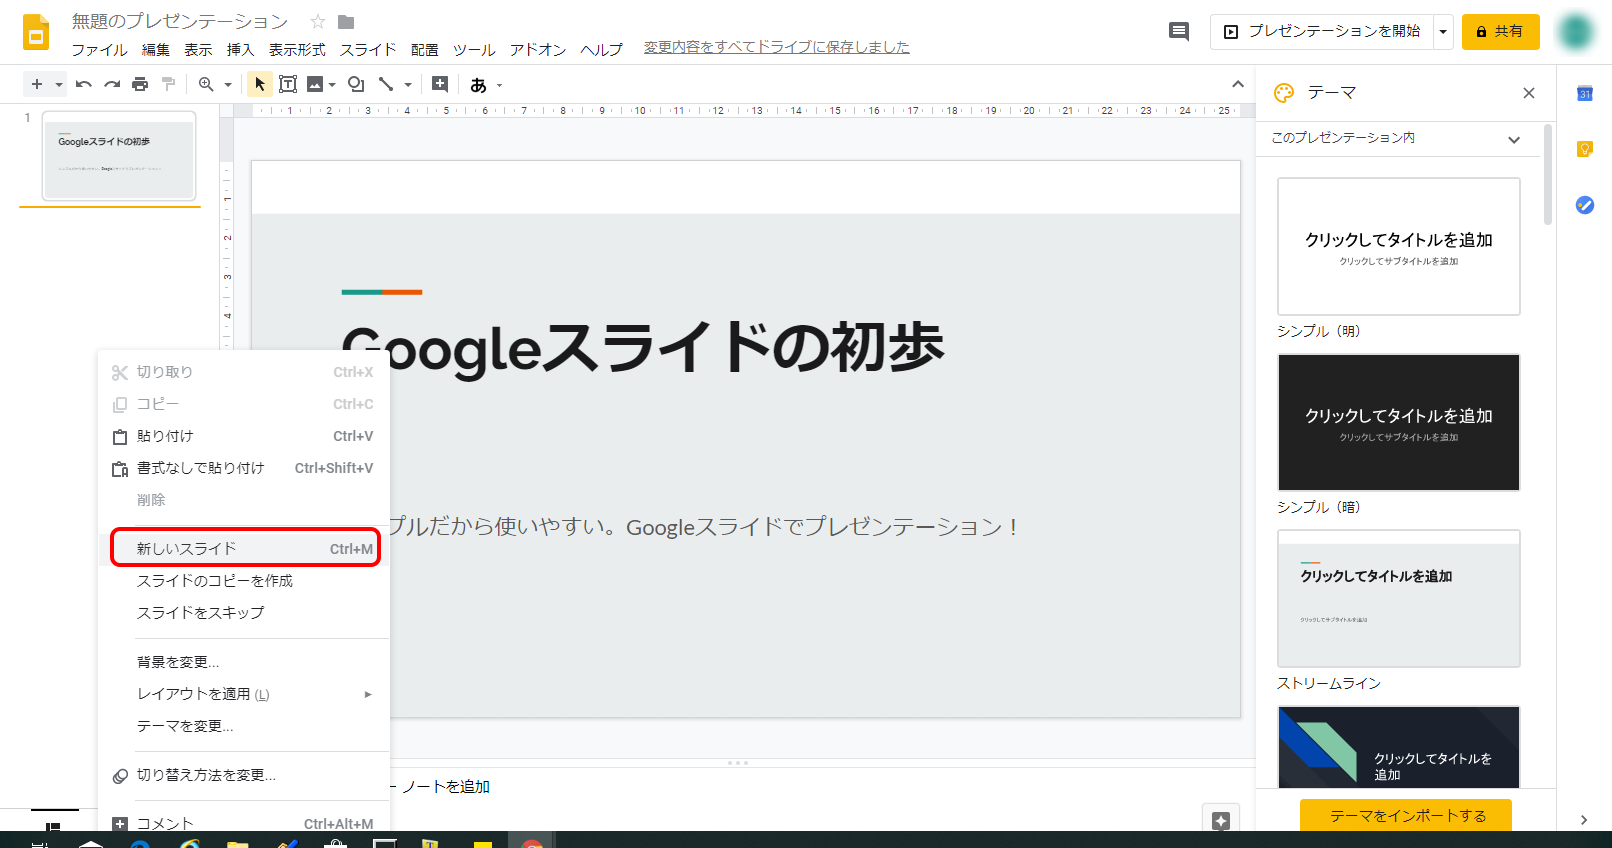Screen dimensions: 1612x848
Task: Open the Insert menu
Action: (240, 49)
